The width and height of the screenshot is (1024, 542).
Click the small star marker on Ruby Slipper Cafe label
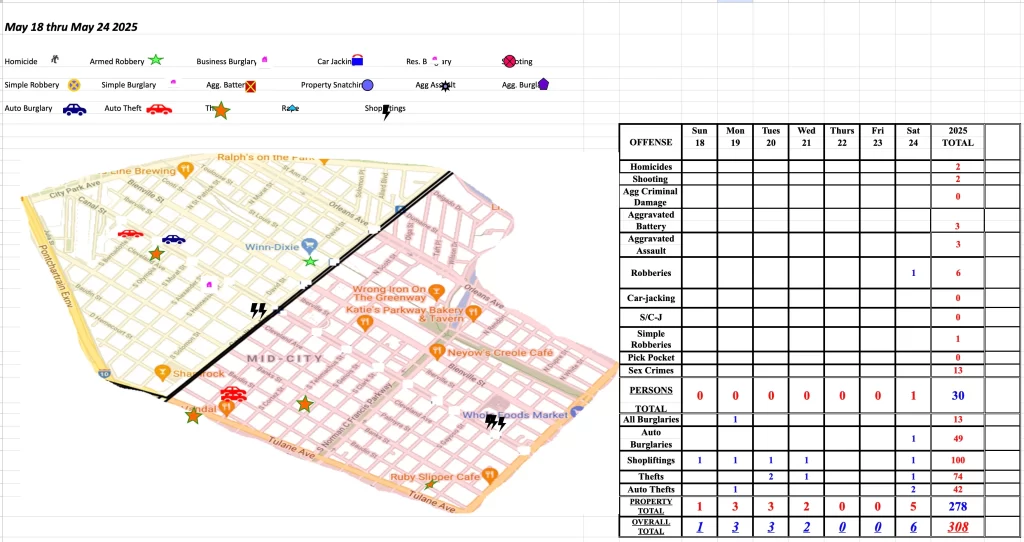coord(429,485)
